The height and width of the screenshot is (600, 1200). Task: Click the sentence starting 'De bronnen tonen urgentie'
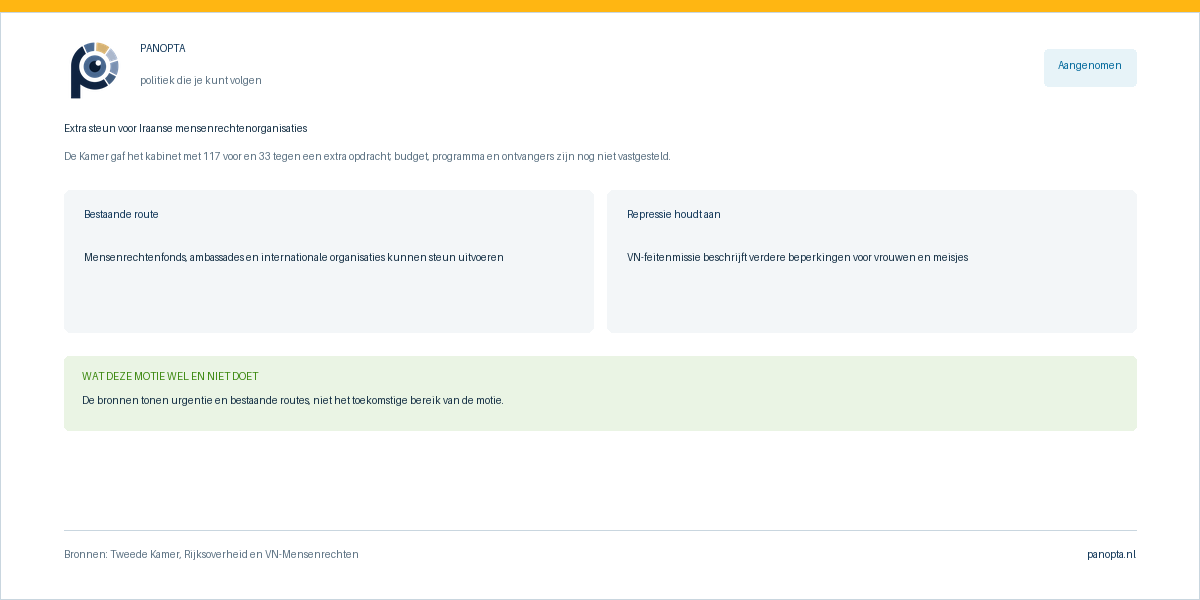click(293, 400)
